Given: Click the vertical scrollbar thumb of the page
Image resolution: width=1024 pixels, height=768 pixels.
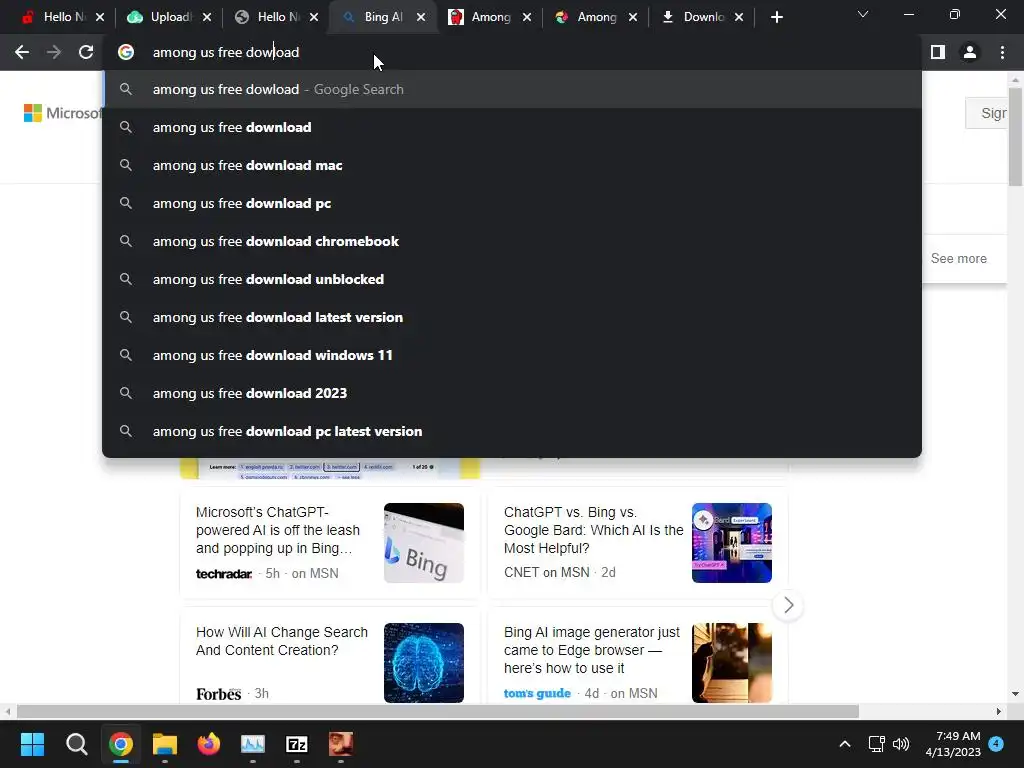Looking at the screenshot, I should pos(1015,135).
